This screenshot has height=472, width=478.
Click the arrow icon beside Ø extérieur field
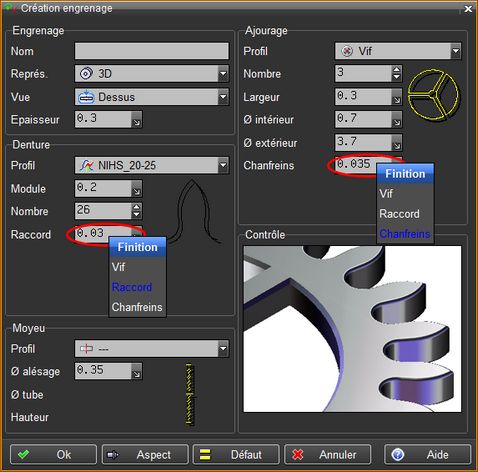[396, 143]
